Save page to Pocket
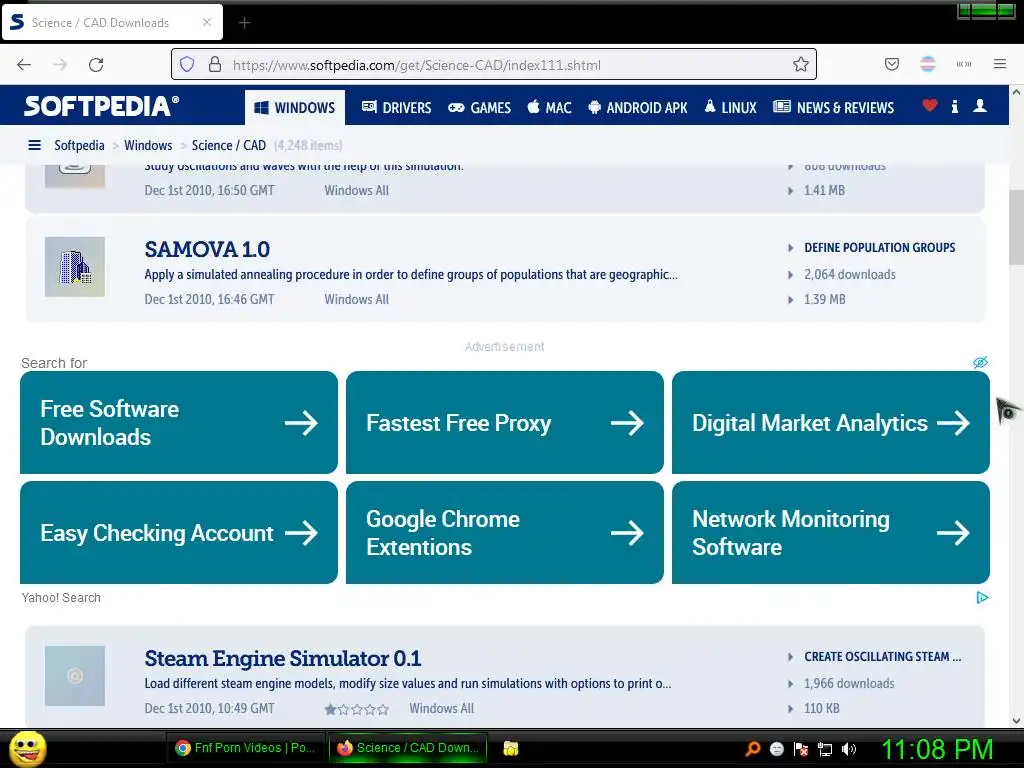Screen dimensions: 1024x768 coord(891,65)
